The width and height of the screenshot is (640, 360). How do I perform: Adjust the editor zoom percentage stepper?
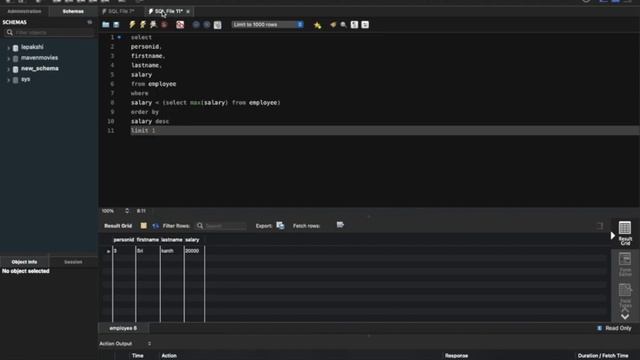[x=127, y=211]
